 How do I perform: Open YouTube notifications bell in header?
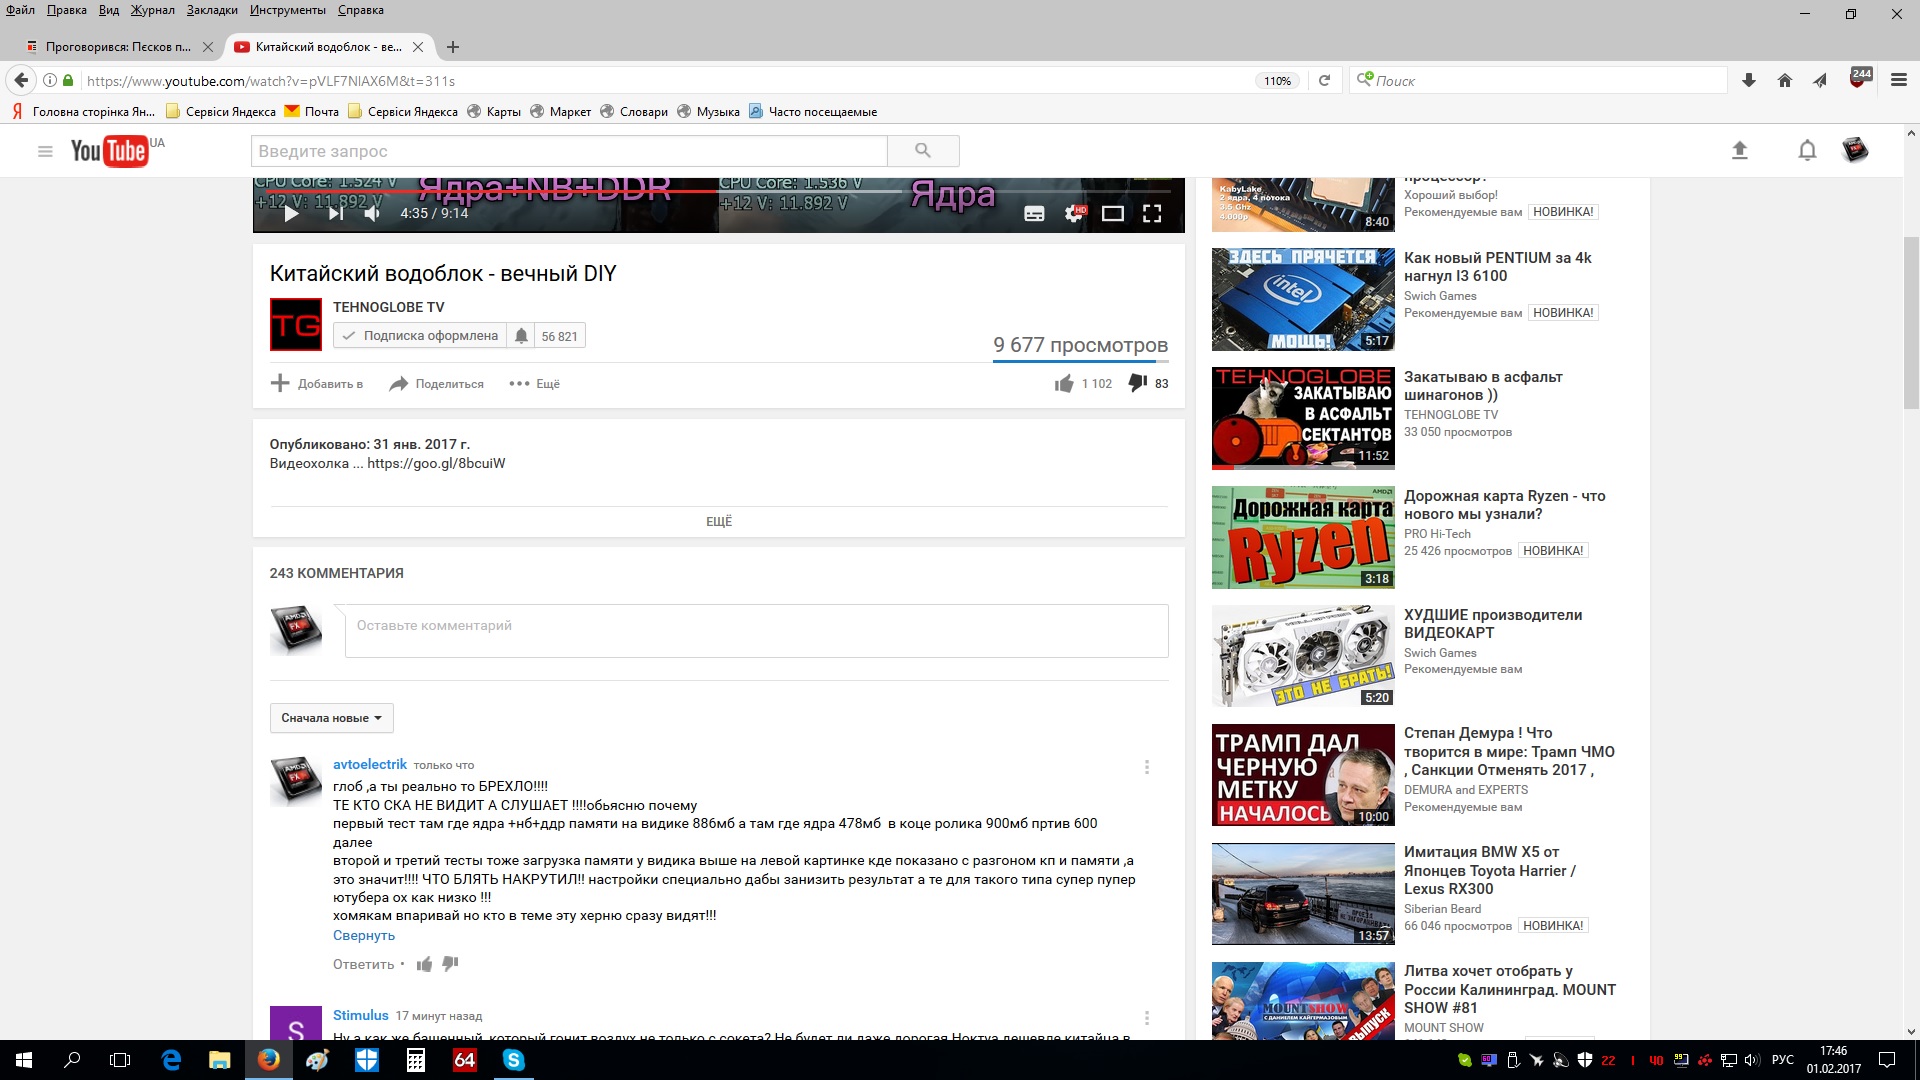pos(1806,151)
